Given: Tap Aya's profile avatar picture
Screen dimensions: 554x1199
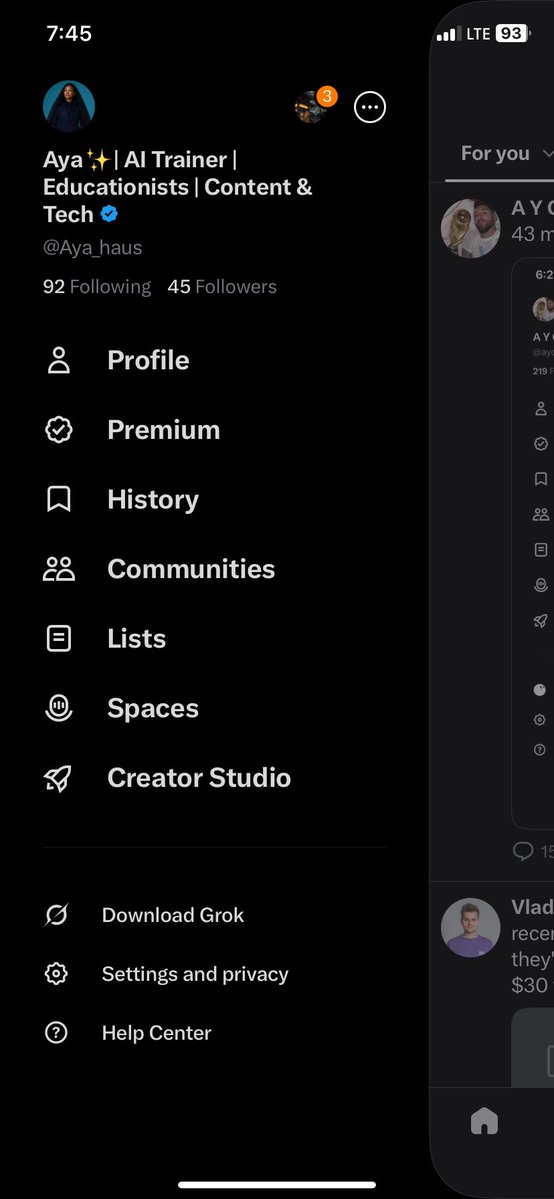Looking at the screenshot, I should (x=69, y=106).
